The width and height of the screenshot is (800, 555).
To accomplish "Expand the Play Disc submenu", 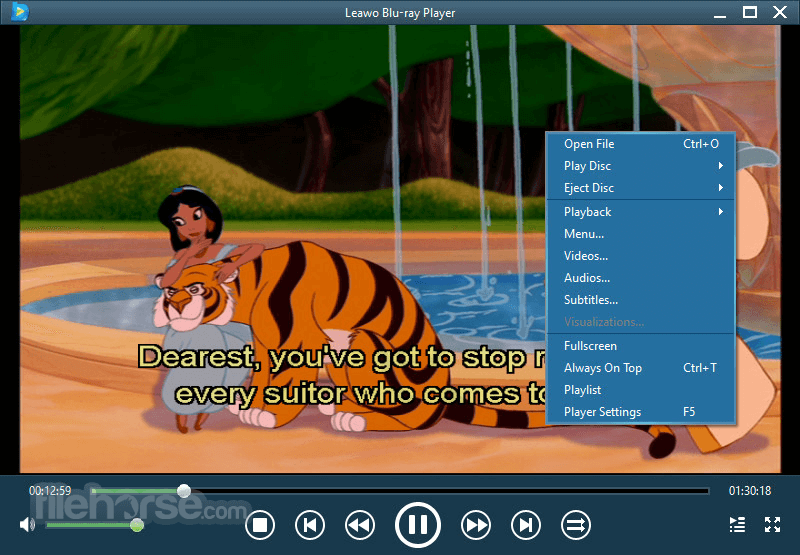I will [x=641, y=166].
